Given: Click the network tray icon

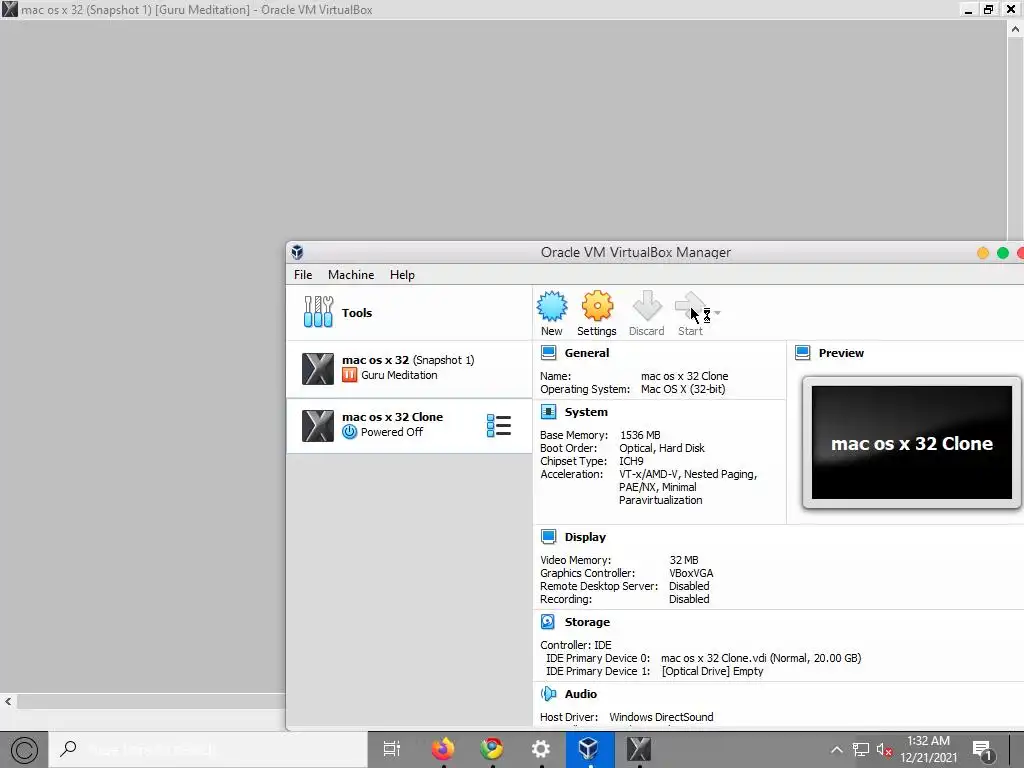Looking at the screenshot, I should tap(861, 750).
